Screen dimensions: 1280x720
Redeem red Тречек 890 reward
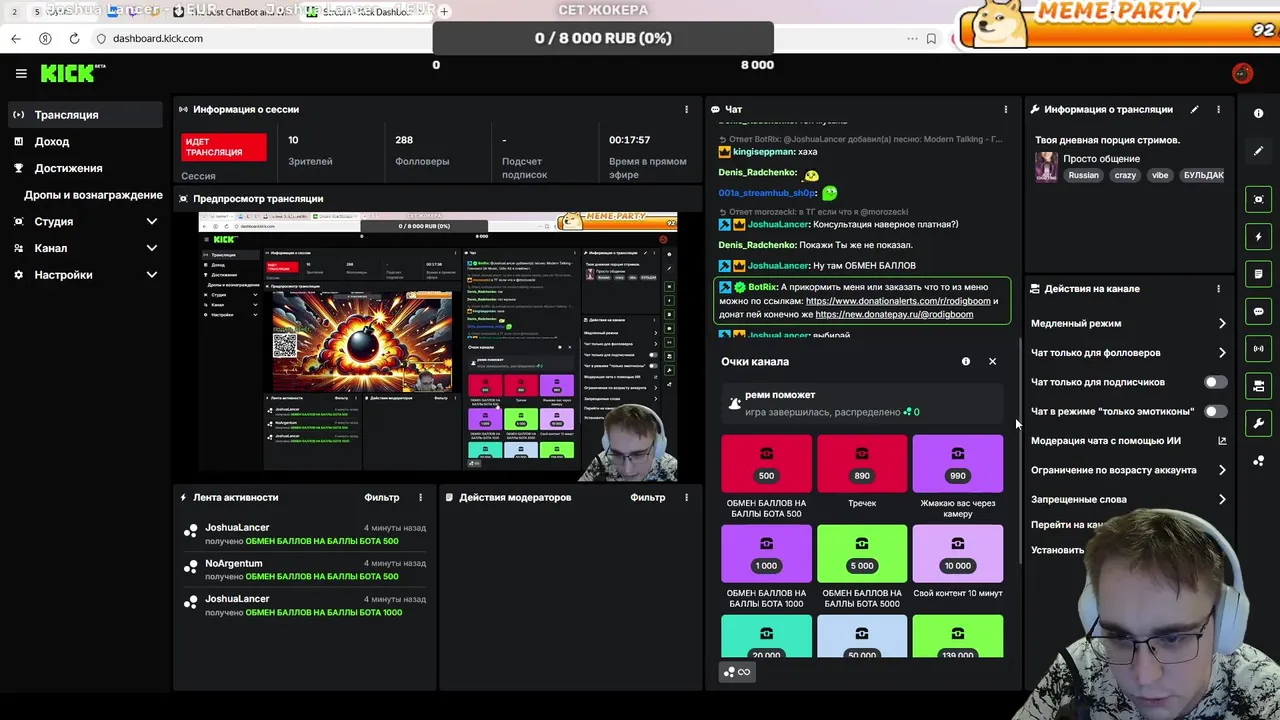pos(862,463)
